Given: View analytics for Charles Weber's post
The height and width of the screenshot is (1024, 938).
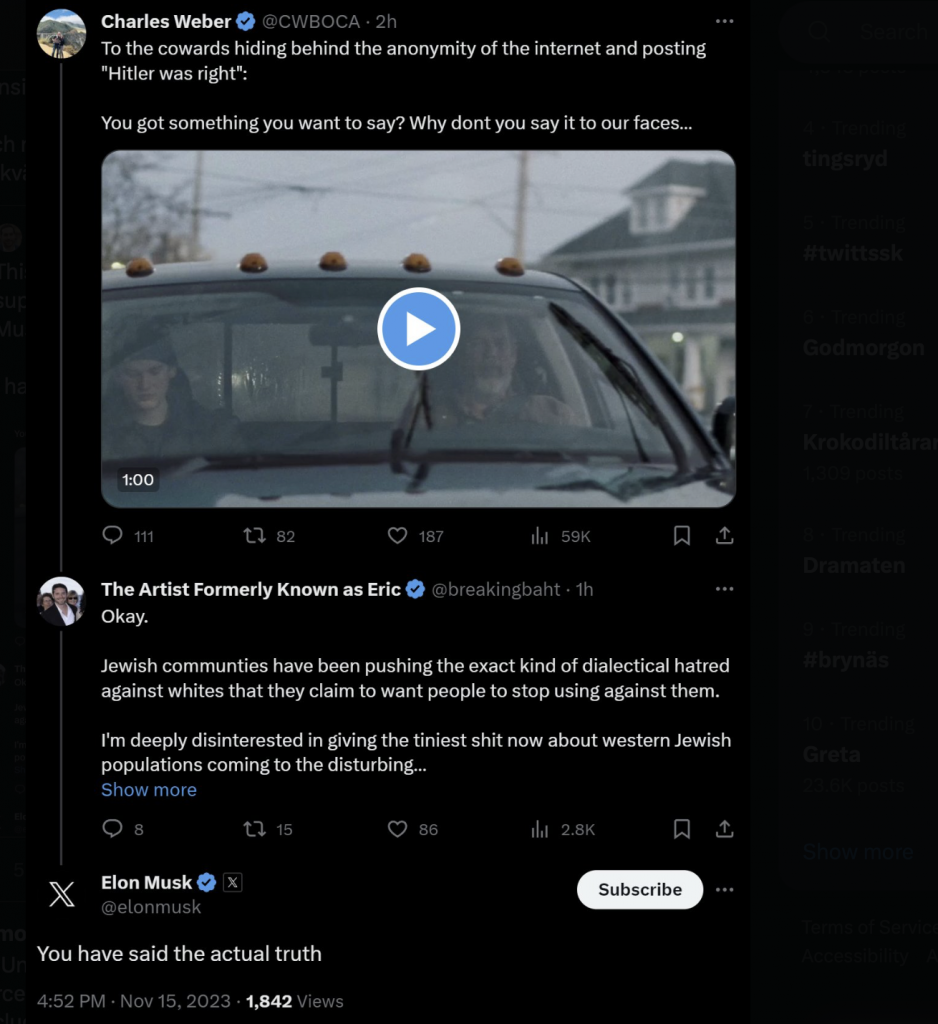Looking at the screenshot, I should pyautogui.click(x=540, y=536).
